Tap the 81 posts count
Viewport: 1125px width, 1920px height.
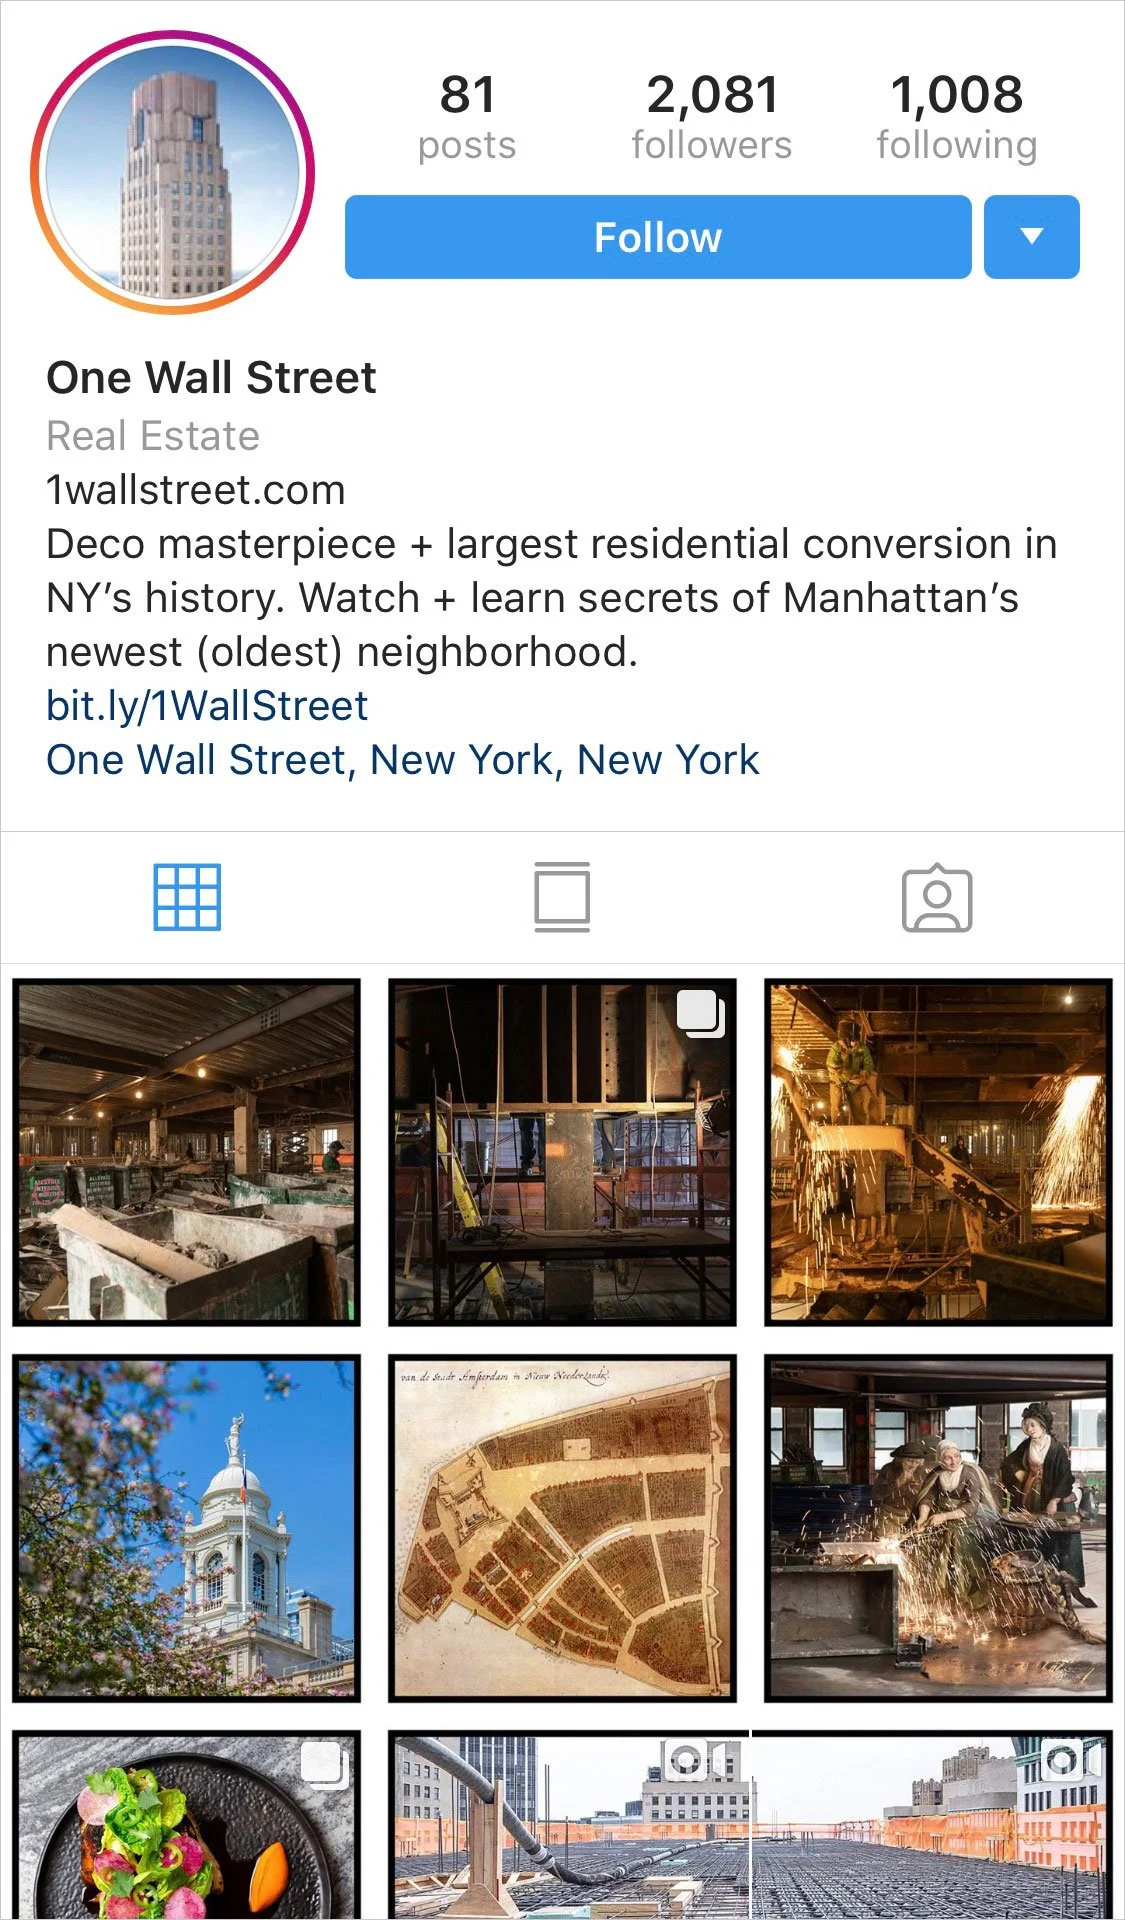[x=467, y=117]
